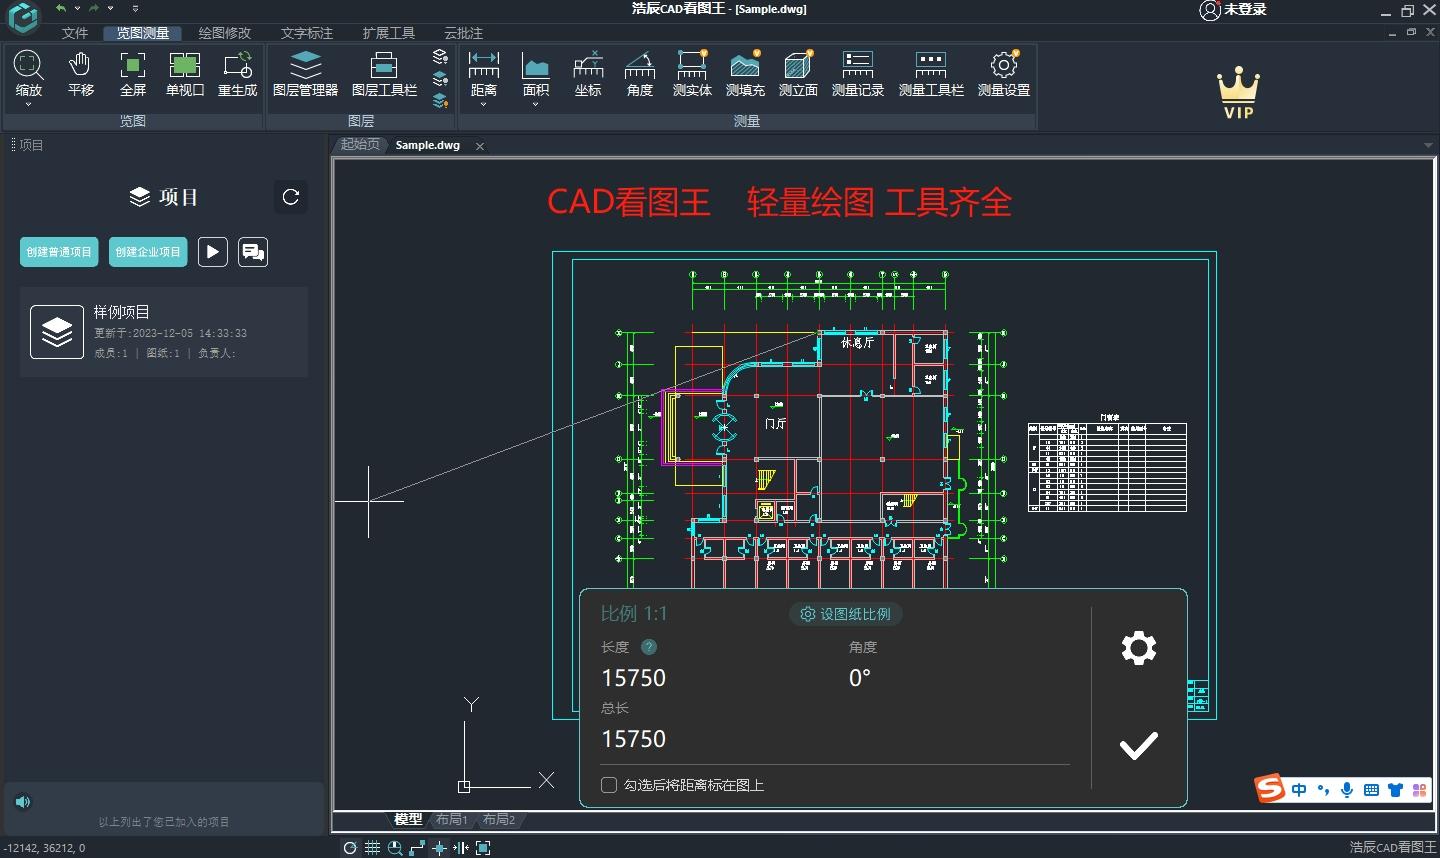Select the 距离 measurement tool
This screenshot has width=1440, height=858.
click(484, 70)
